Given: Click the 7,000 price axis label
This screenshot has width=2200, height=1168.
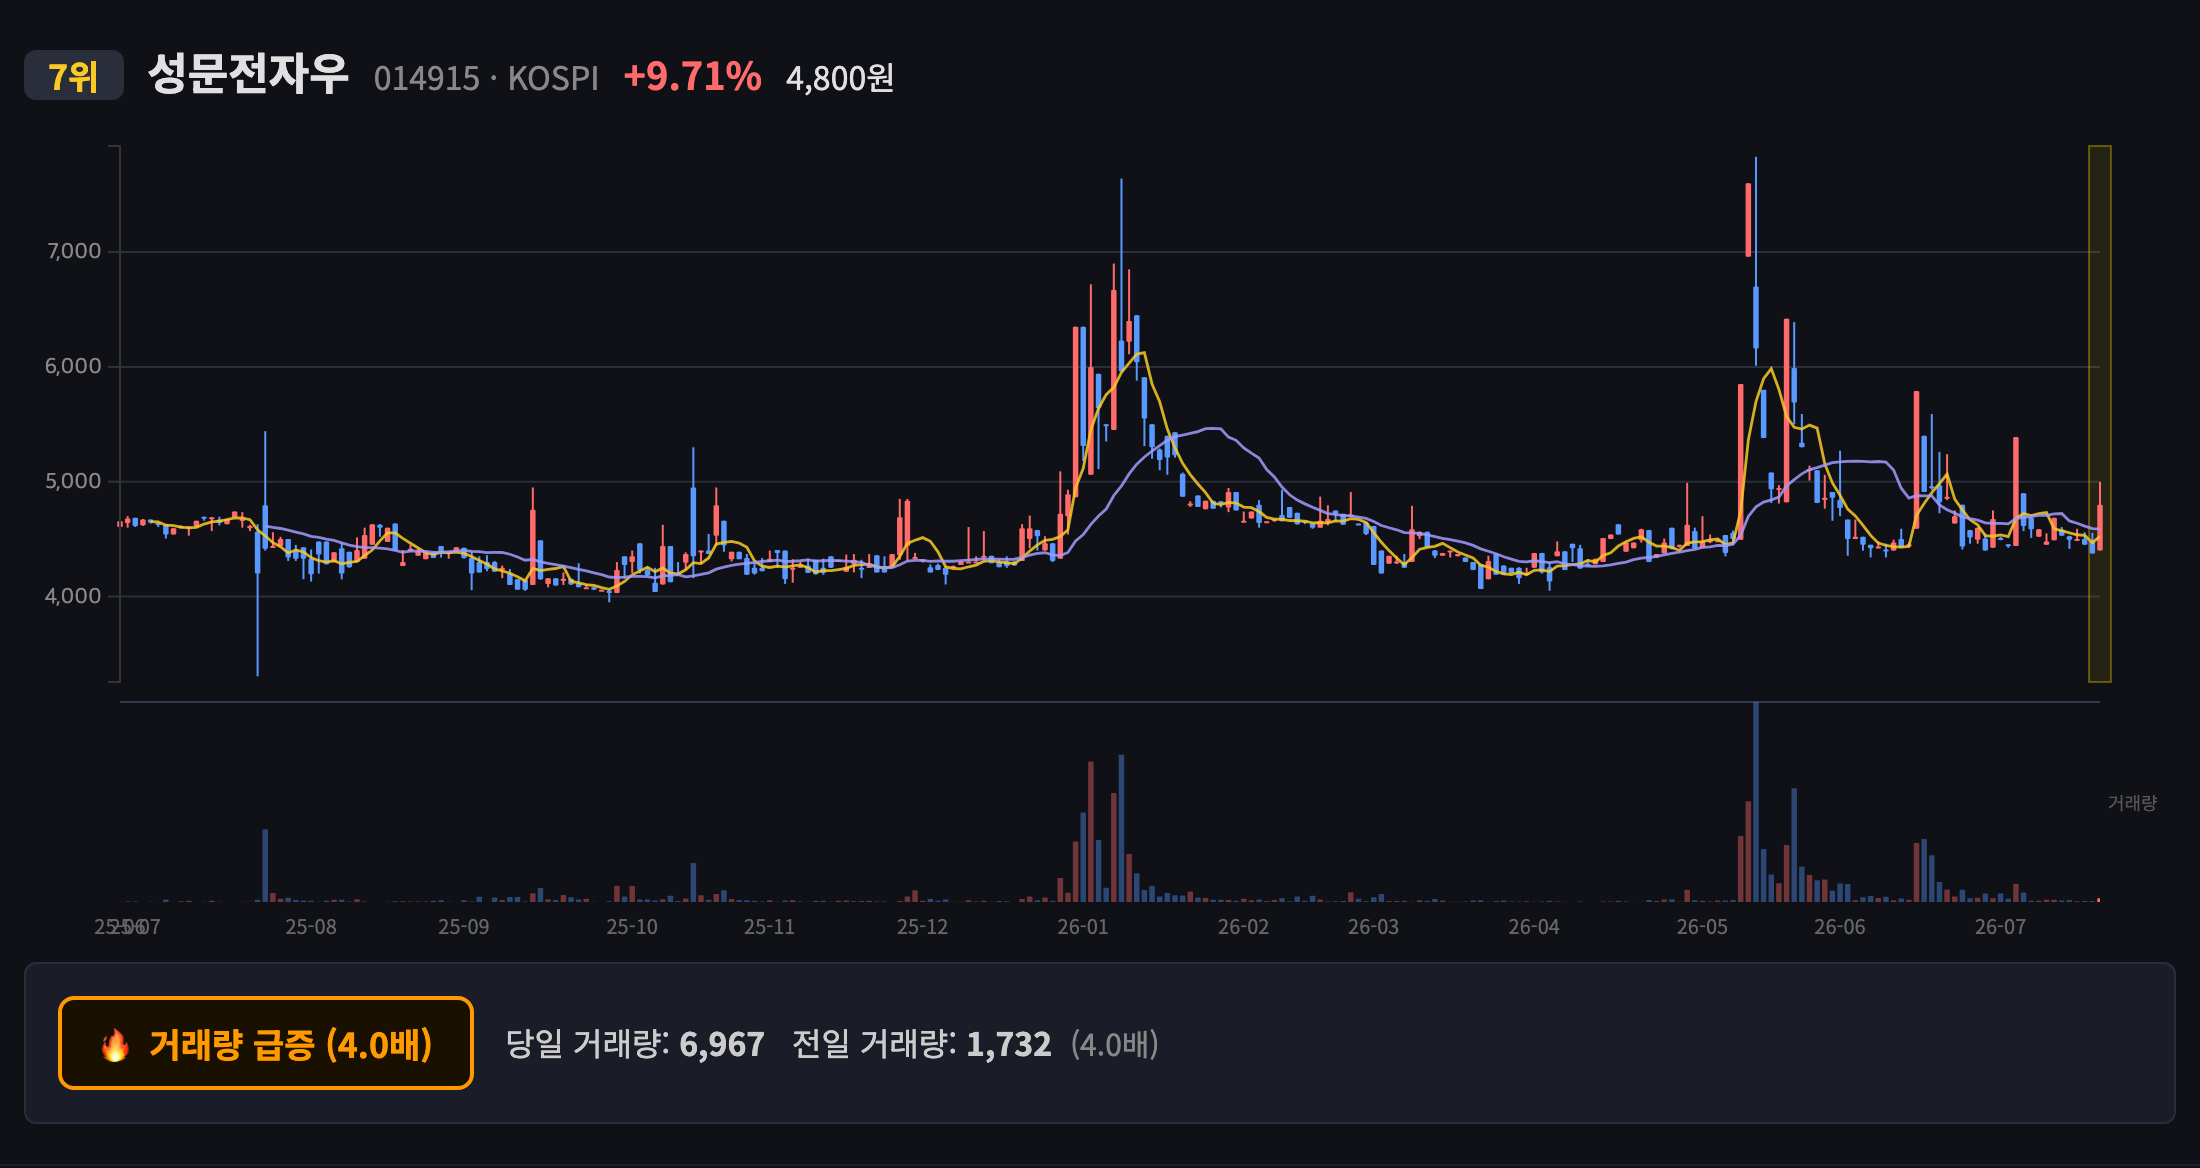Looking at the screenshot, I should point(74,251).
